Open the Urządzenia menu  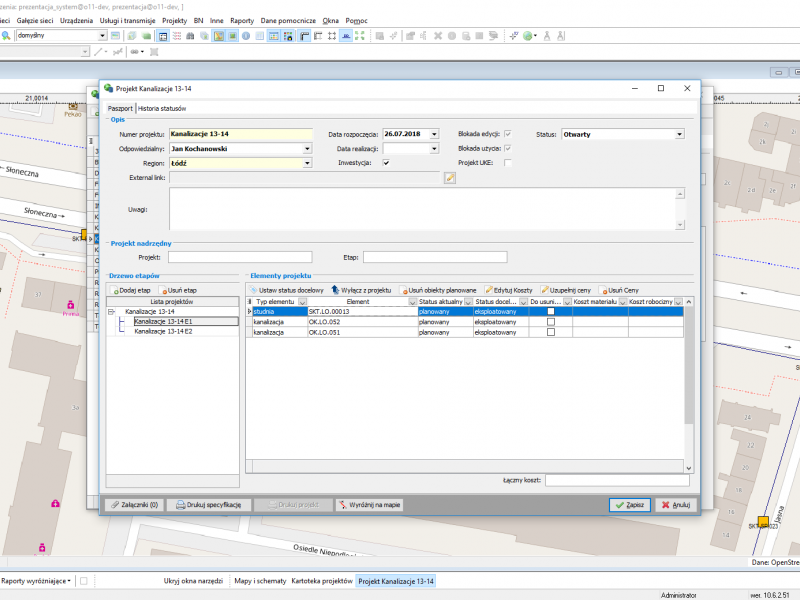coord(77,20)
